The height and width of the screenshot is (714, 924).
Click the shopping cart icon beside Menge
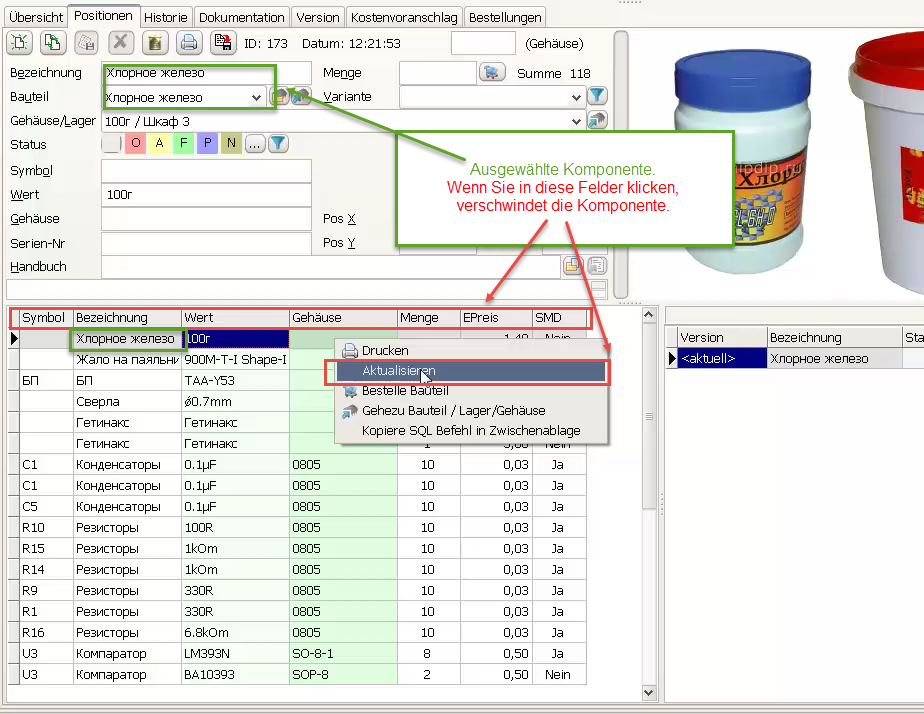coord(491,73)
